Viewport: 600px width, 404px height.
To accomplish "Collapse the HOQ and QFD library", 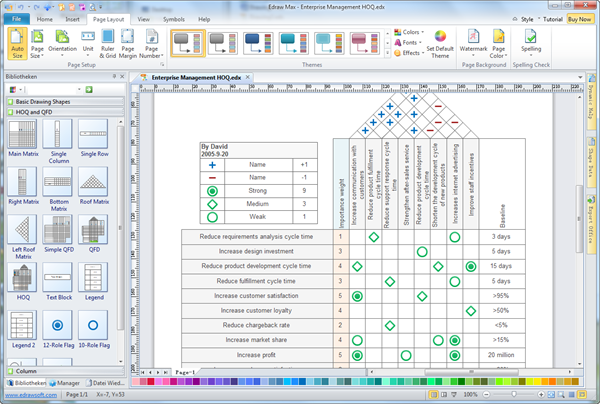I will click(x=65, y=112).
